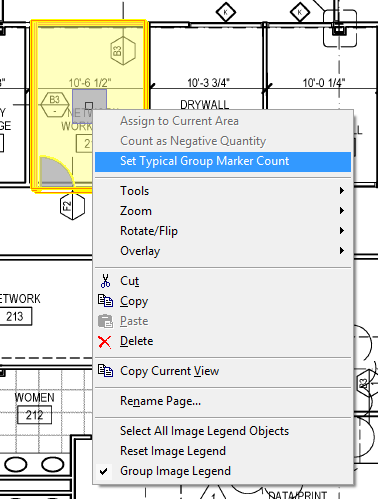378x499 pixels.
Task: Open the Overlay submenu
Action: [x=223, y=251]
